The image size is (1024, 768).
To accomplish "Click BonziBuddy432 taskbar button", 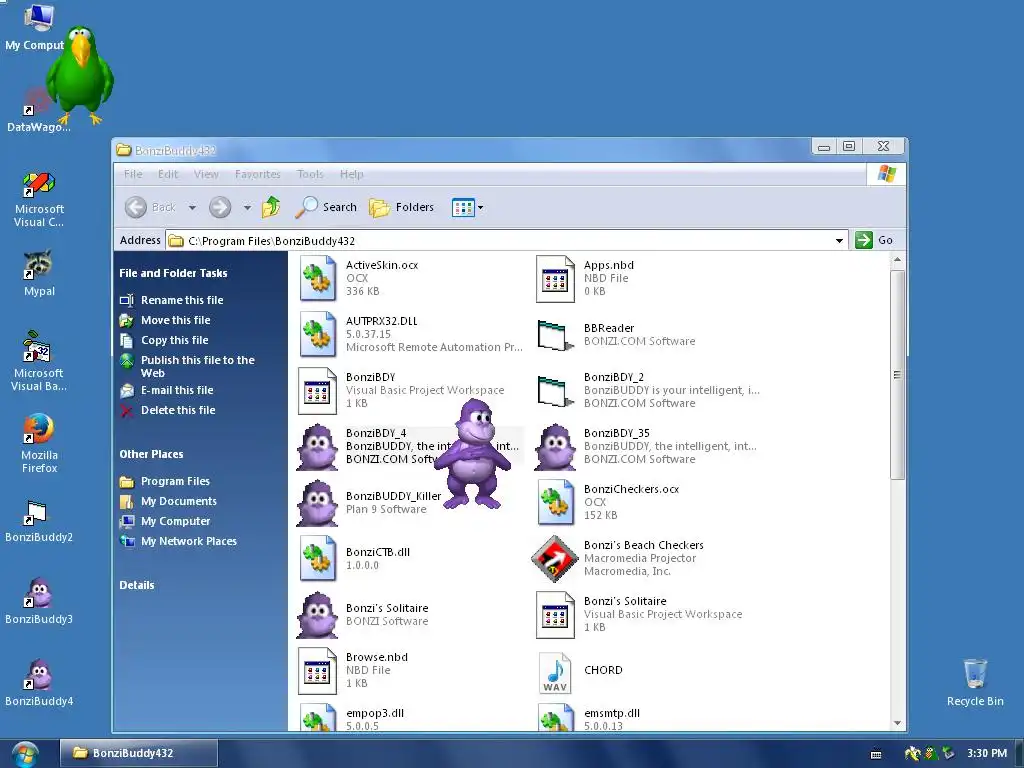I will pos(138,753).
